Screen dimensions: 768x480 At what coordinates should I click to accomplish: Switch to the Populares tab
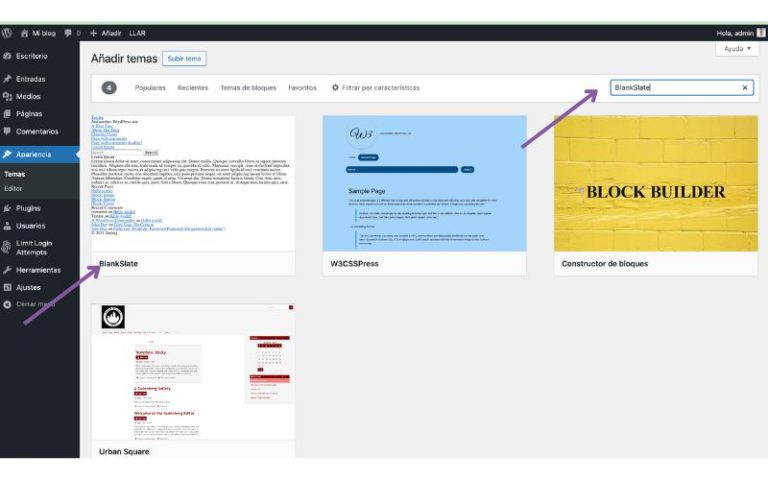click(x=150, y=88)
